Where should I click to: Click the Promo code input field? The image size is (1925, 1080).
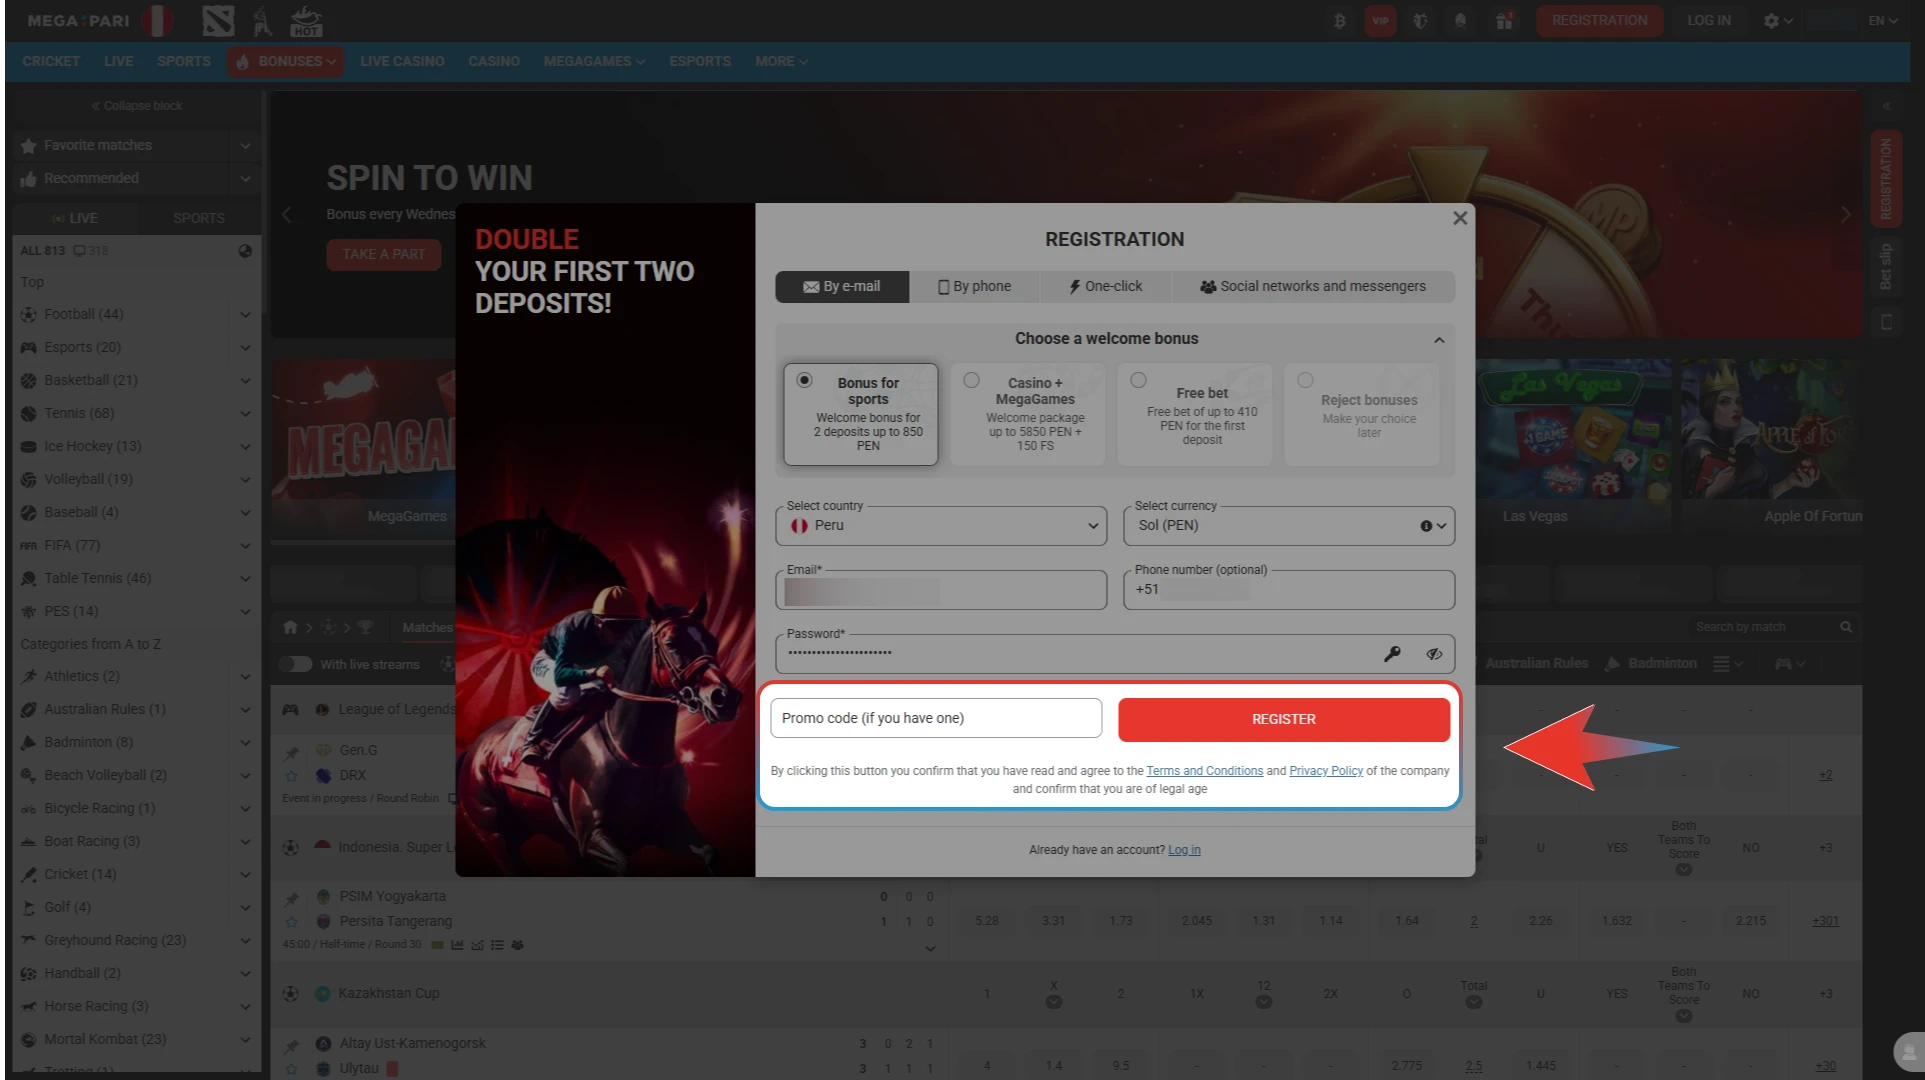pos(936,719)
